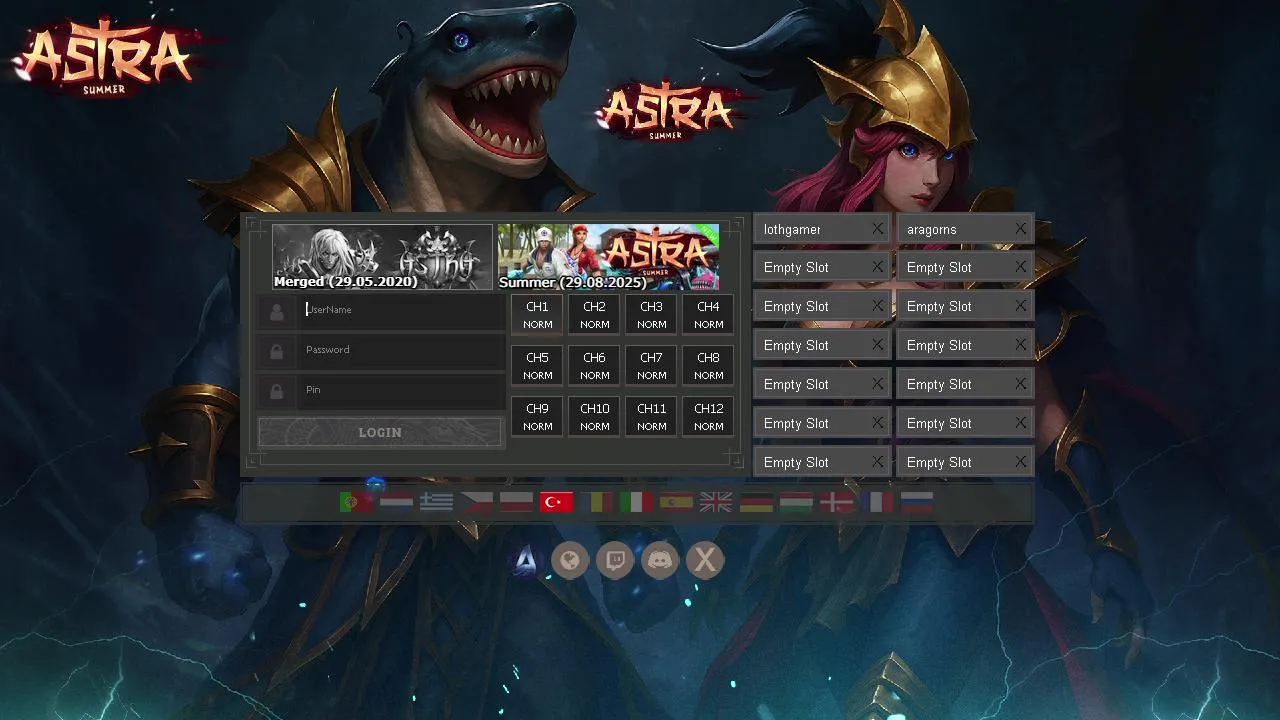This screenshot has width=1280, height=720.
Task: Open the Astra 'A' logo link
Action: click(x=525, y=561)
